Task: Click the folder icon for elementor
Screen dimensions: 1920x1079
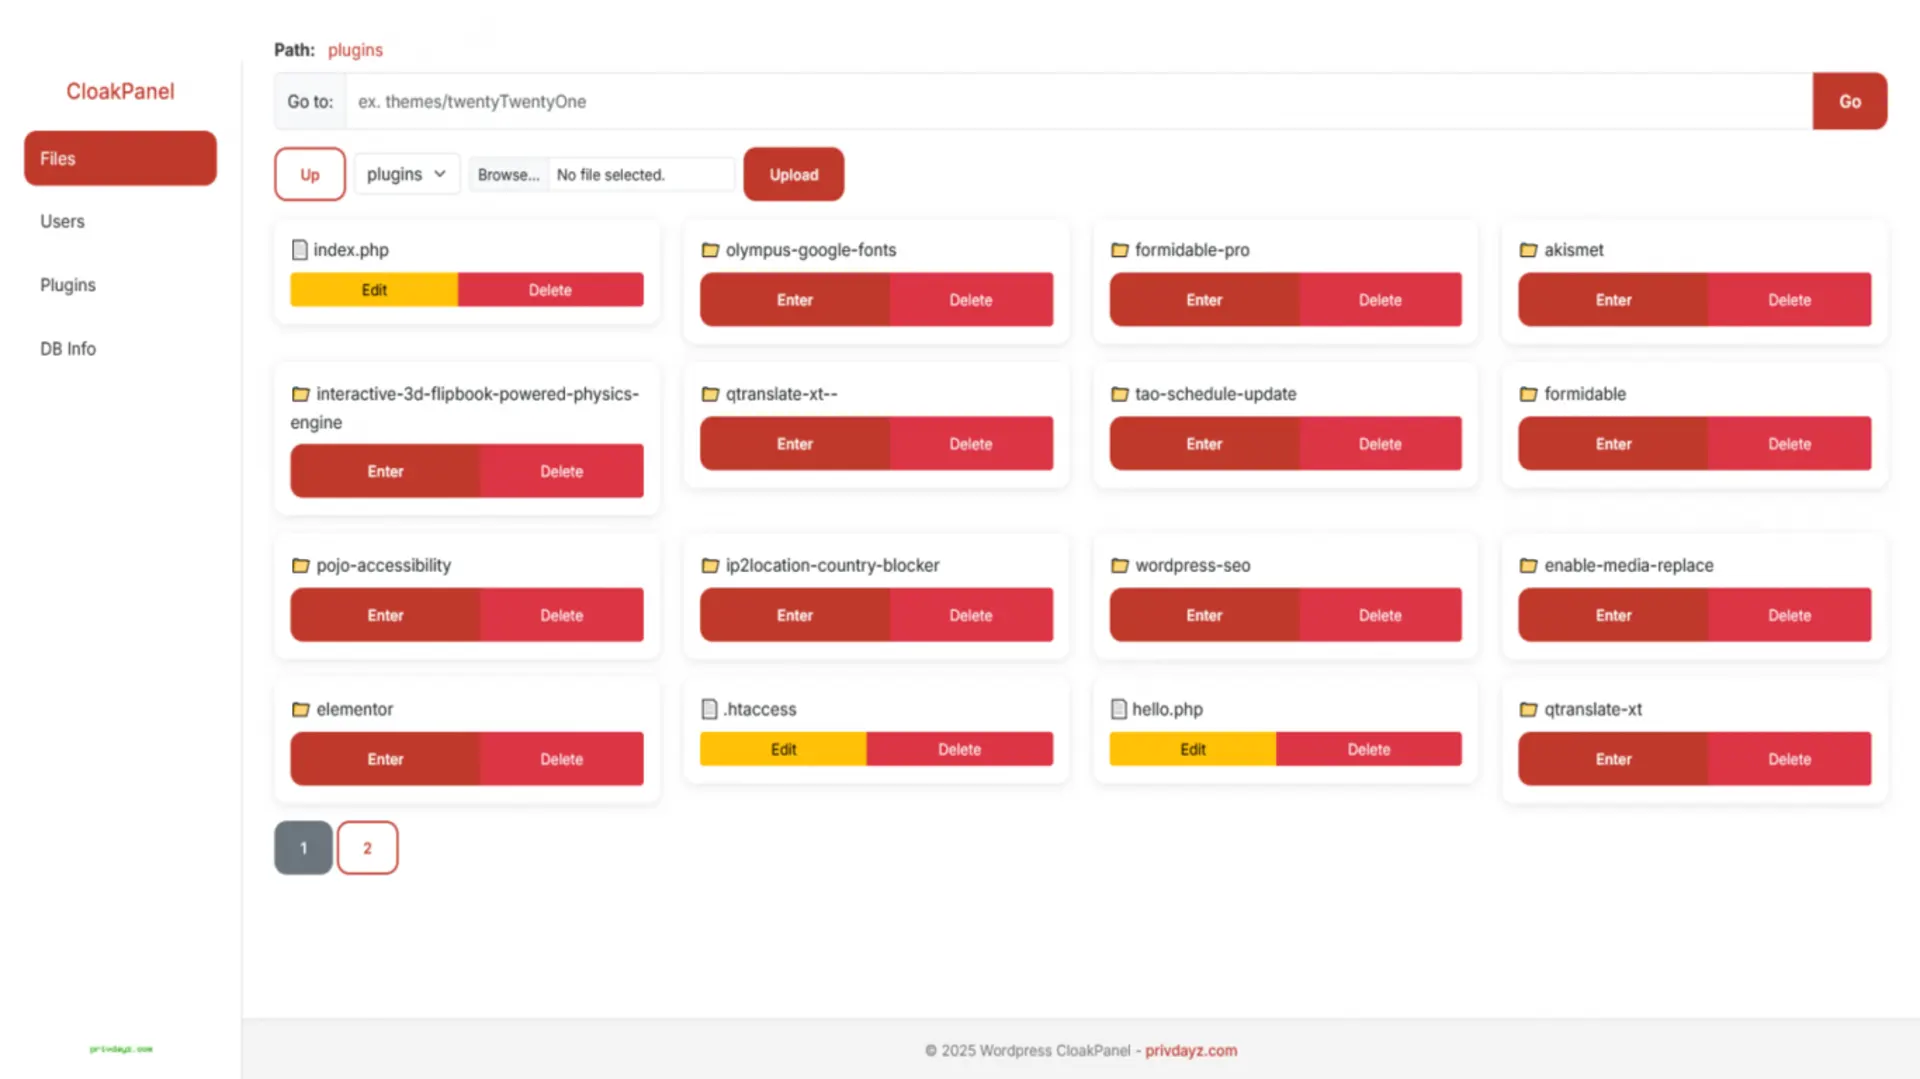Action: click(x=300, y=709)
